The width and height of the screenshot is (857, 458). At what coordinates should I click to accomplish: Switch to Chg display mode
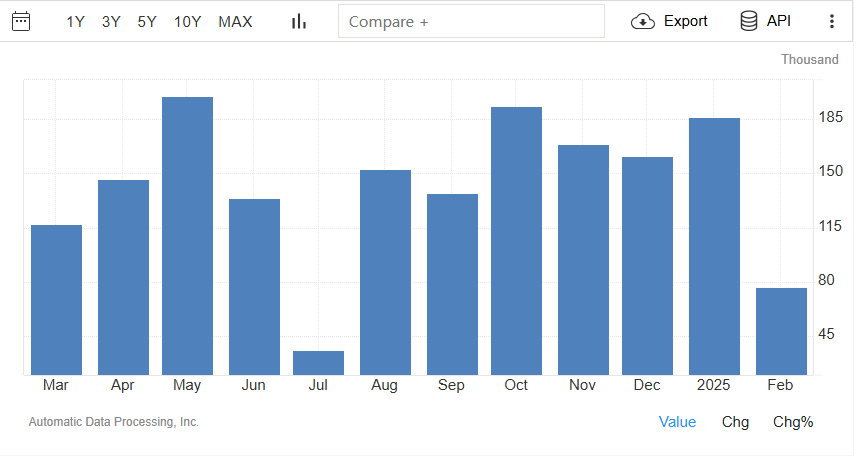(x=735, y=422)
